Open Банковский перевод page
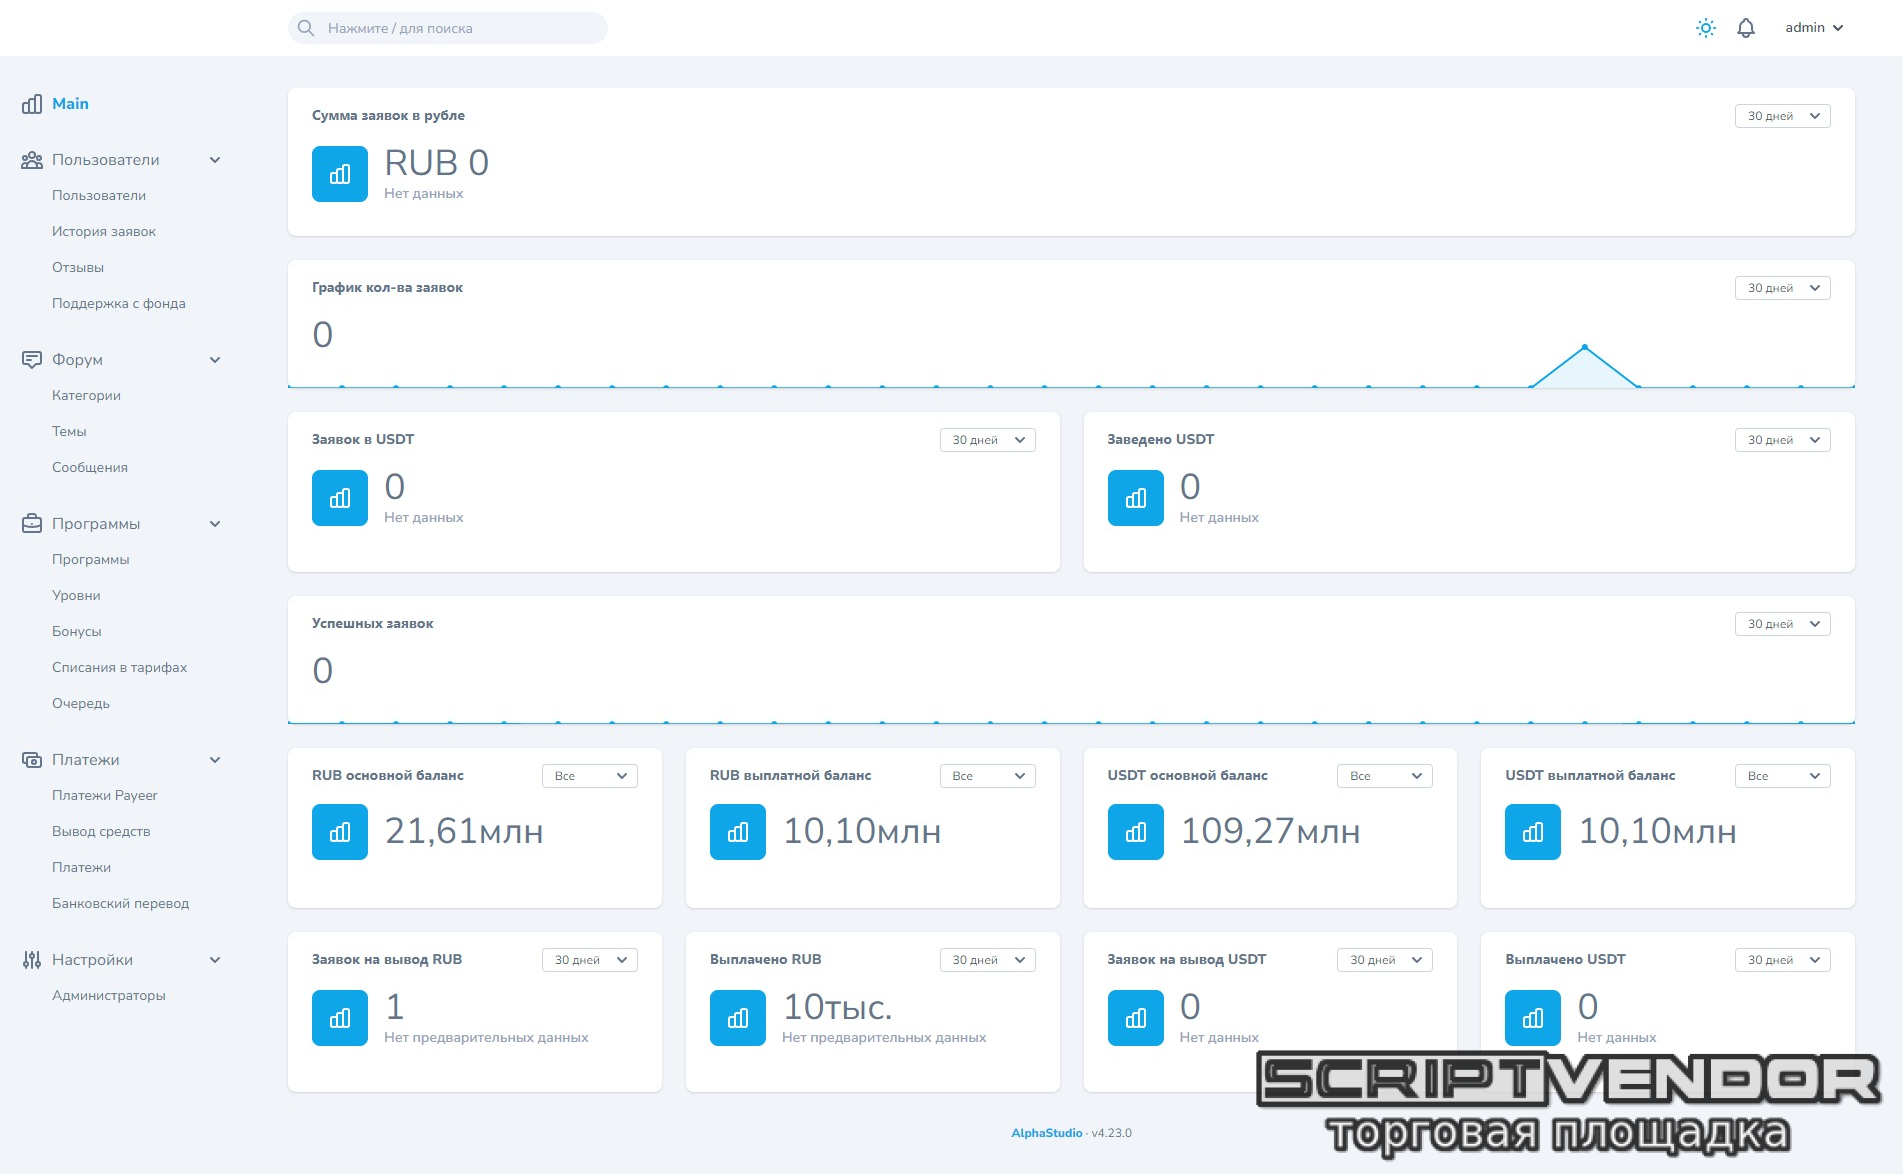Viewport: 1903px width, 1174px height. tap(121, 904)
